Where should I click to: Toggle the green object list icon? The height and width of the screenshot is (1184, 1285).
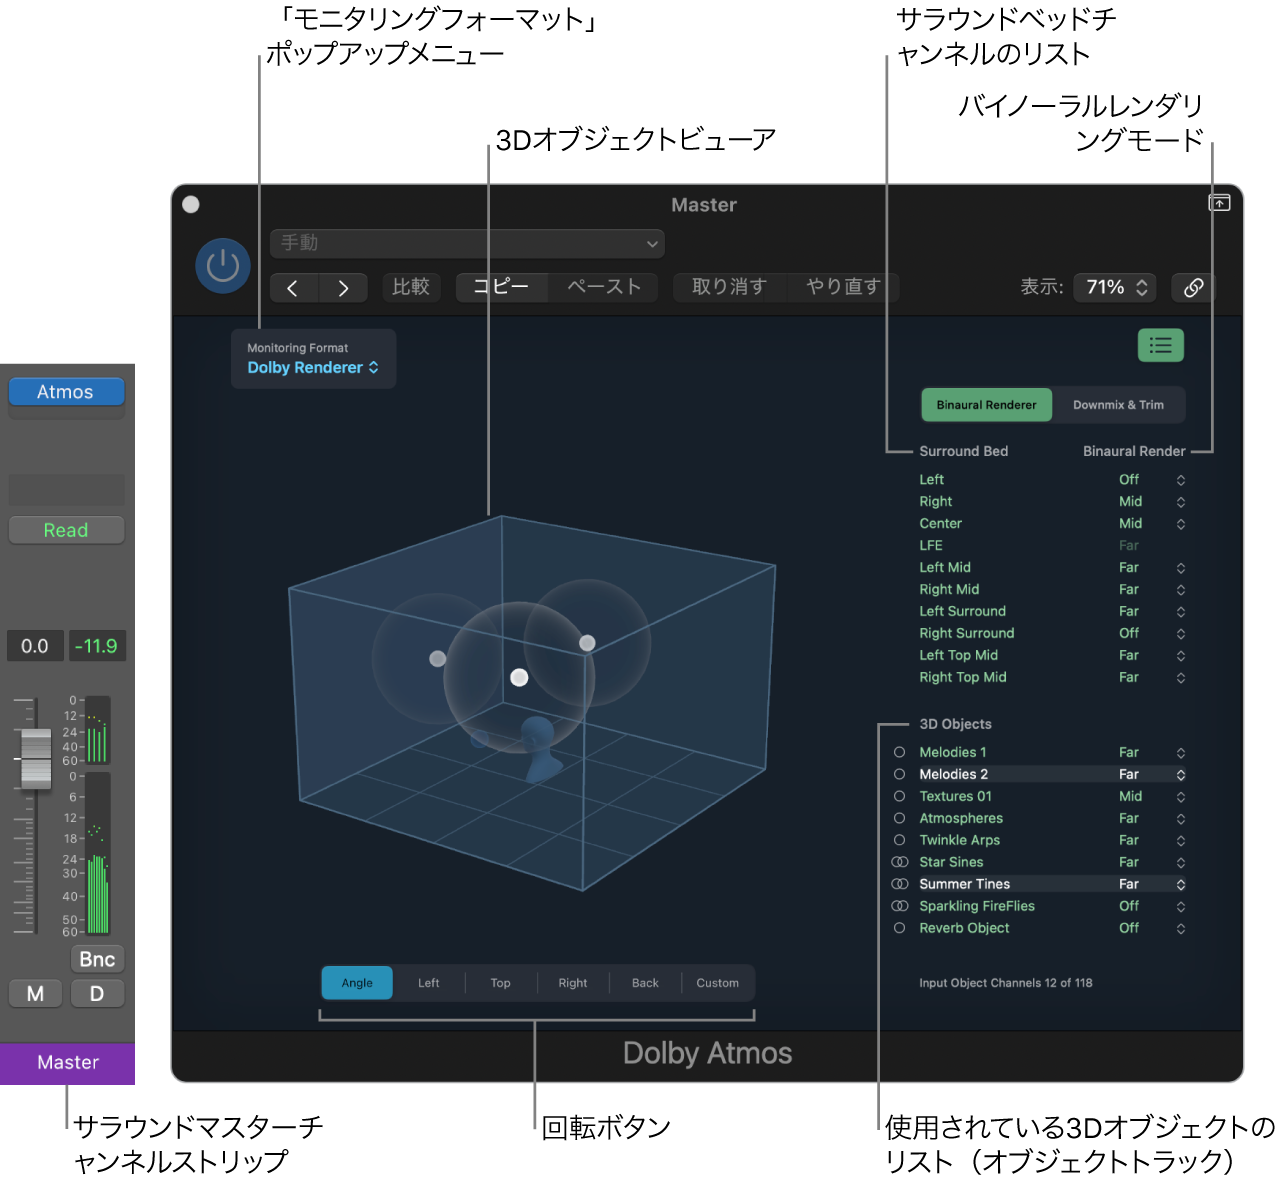1160,345
